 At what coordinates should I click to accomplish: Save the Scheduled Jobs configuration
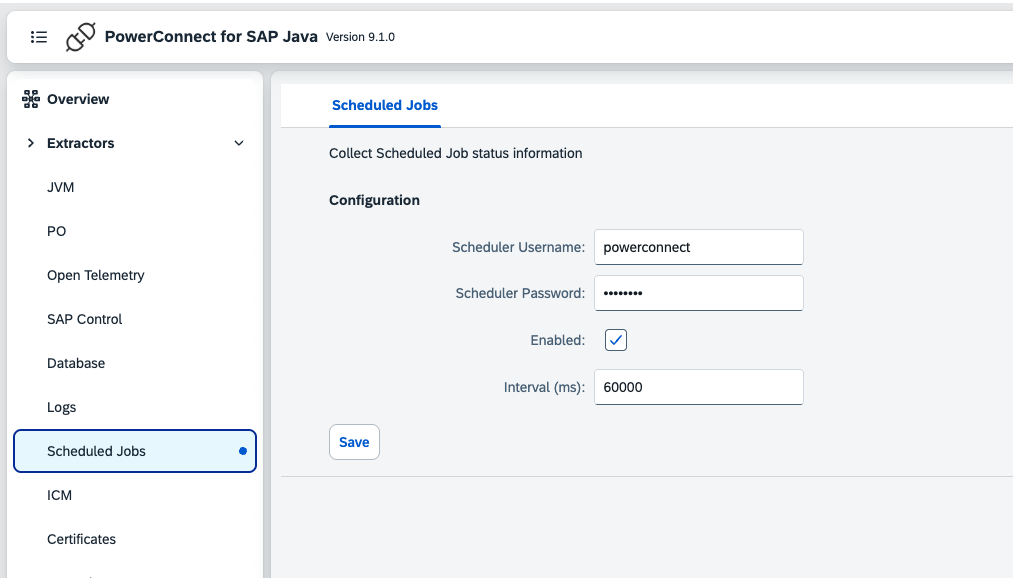coord(354,442)
